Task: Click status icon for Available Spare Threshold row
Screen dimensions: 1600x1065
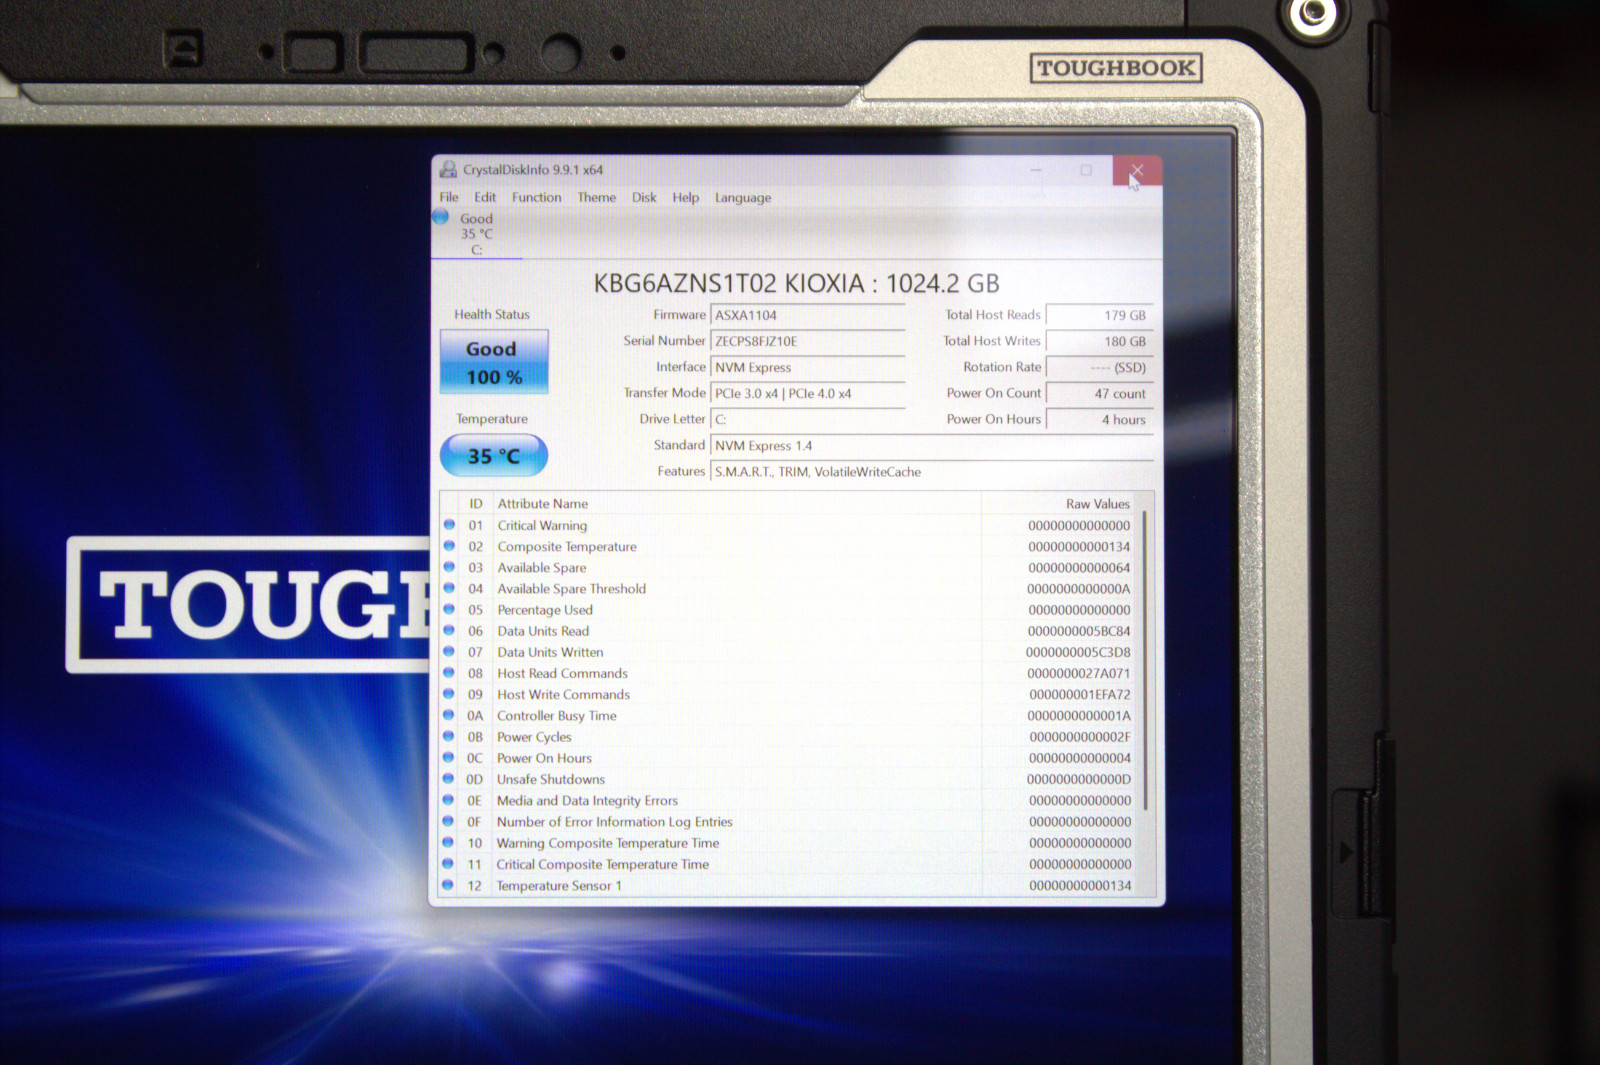Action: click(x=449, y=588)
